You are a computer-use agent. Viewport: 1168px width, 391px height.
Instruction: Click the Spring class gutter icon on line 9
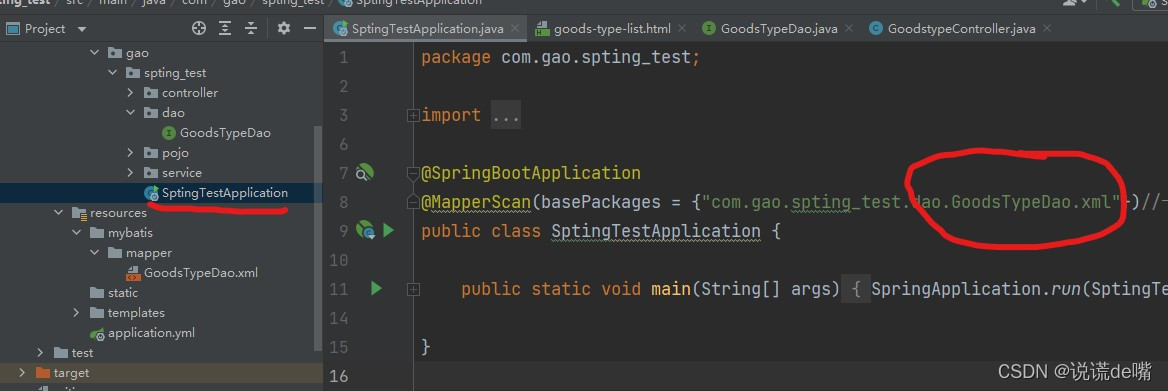[x=365, y=230]
